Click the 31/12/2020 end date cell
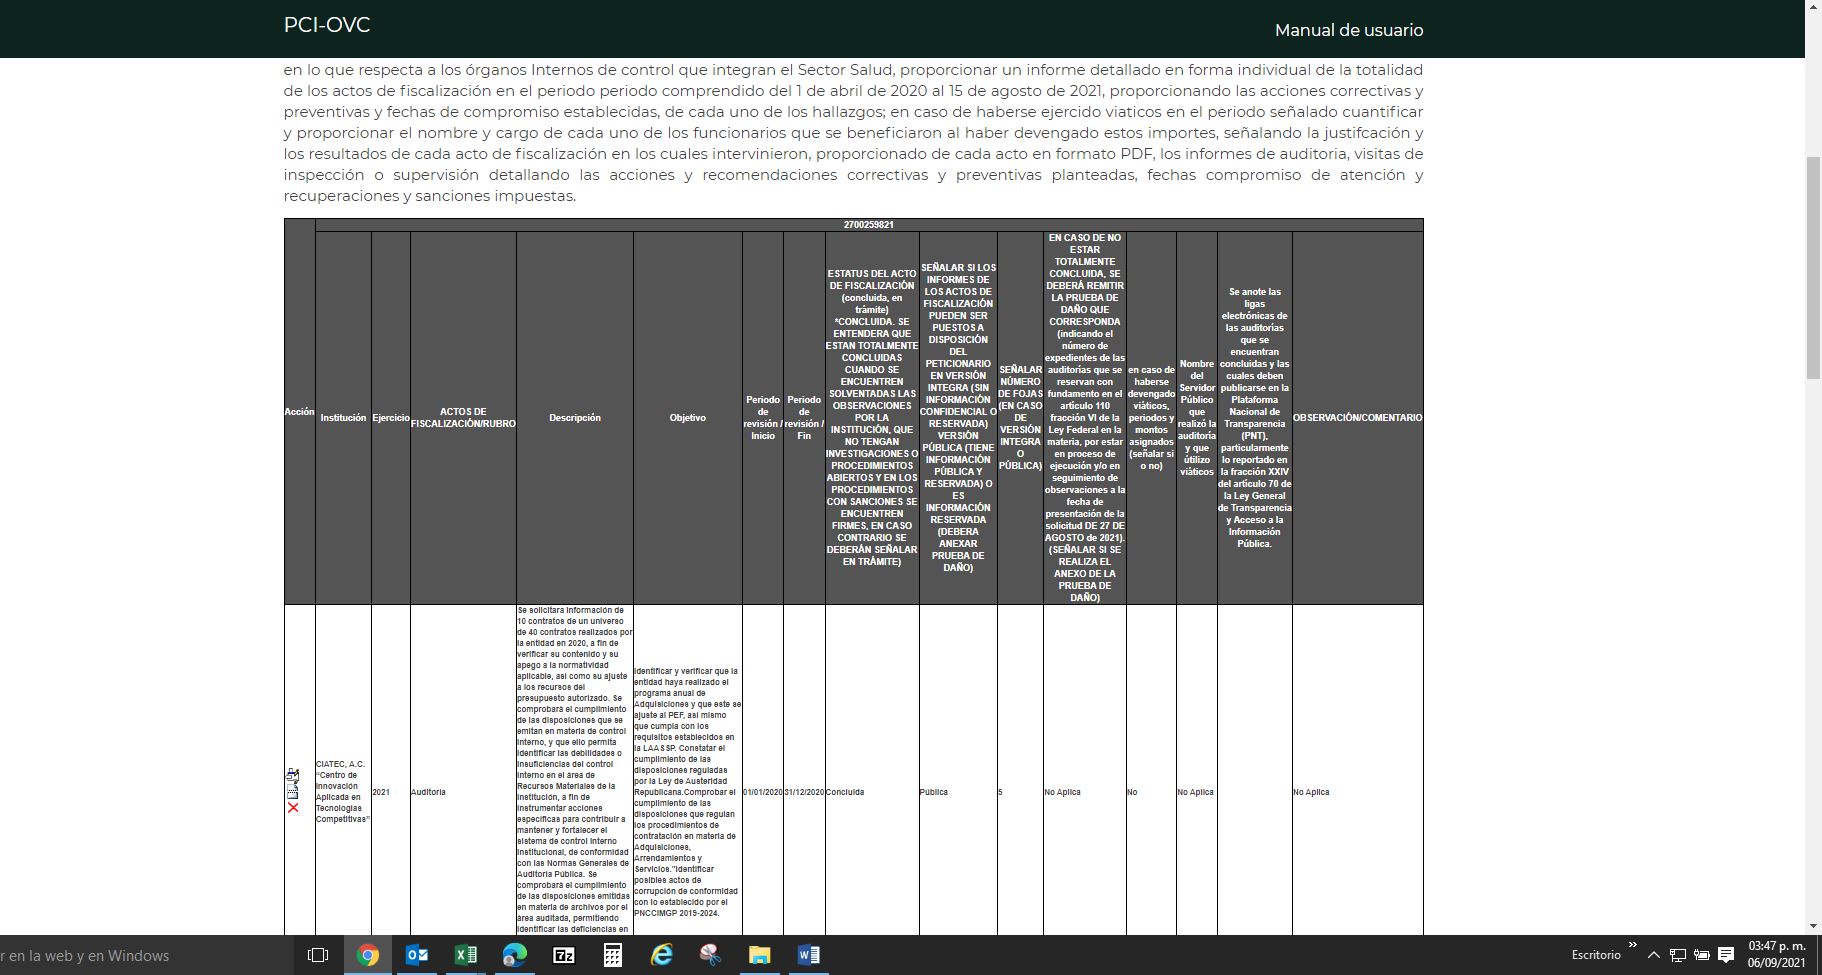Screen dimensions: 1822x975 (x=804, y=792)
